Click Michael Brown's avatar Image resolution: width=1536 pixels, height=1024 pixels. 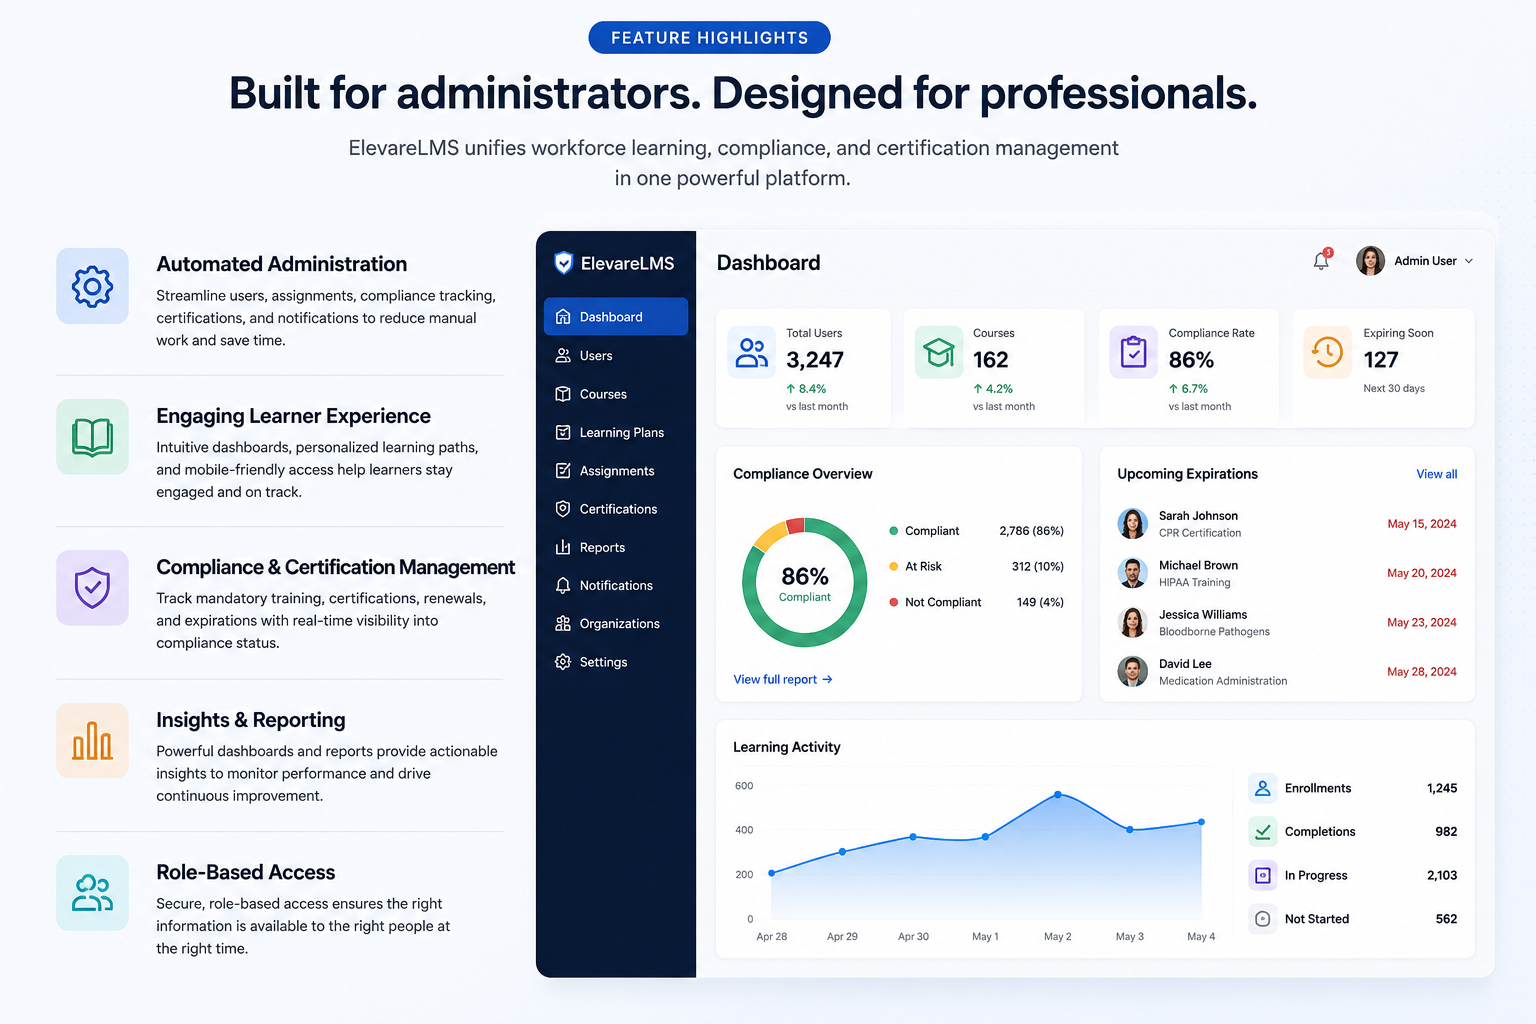point(1132,573)
